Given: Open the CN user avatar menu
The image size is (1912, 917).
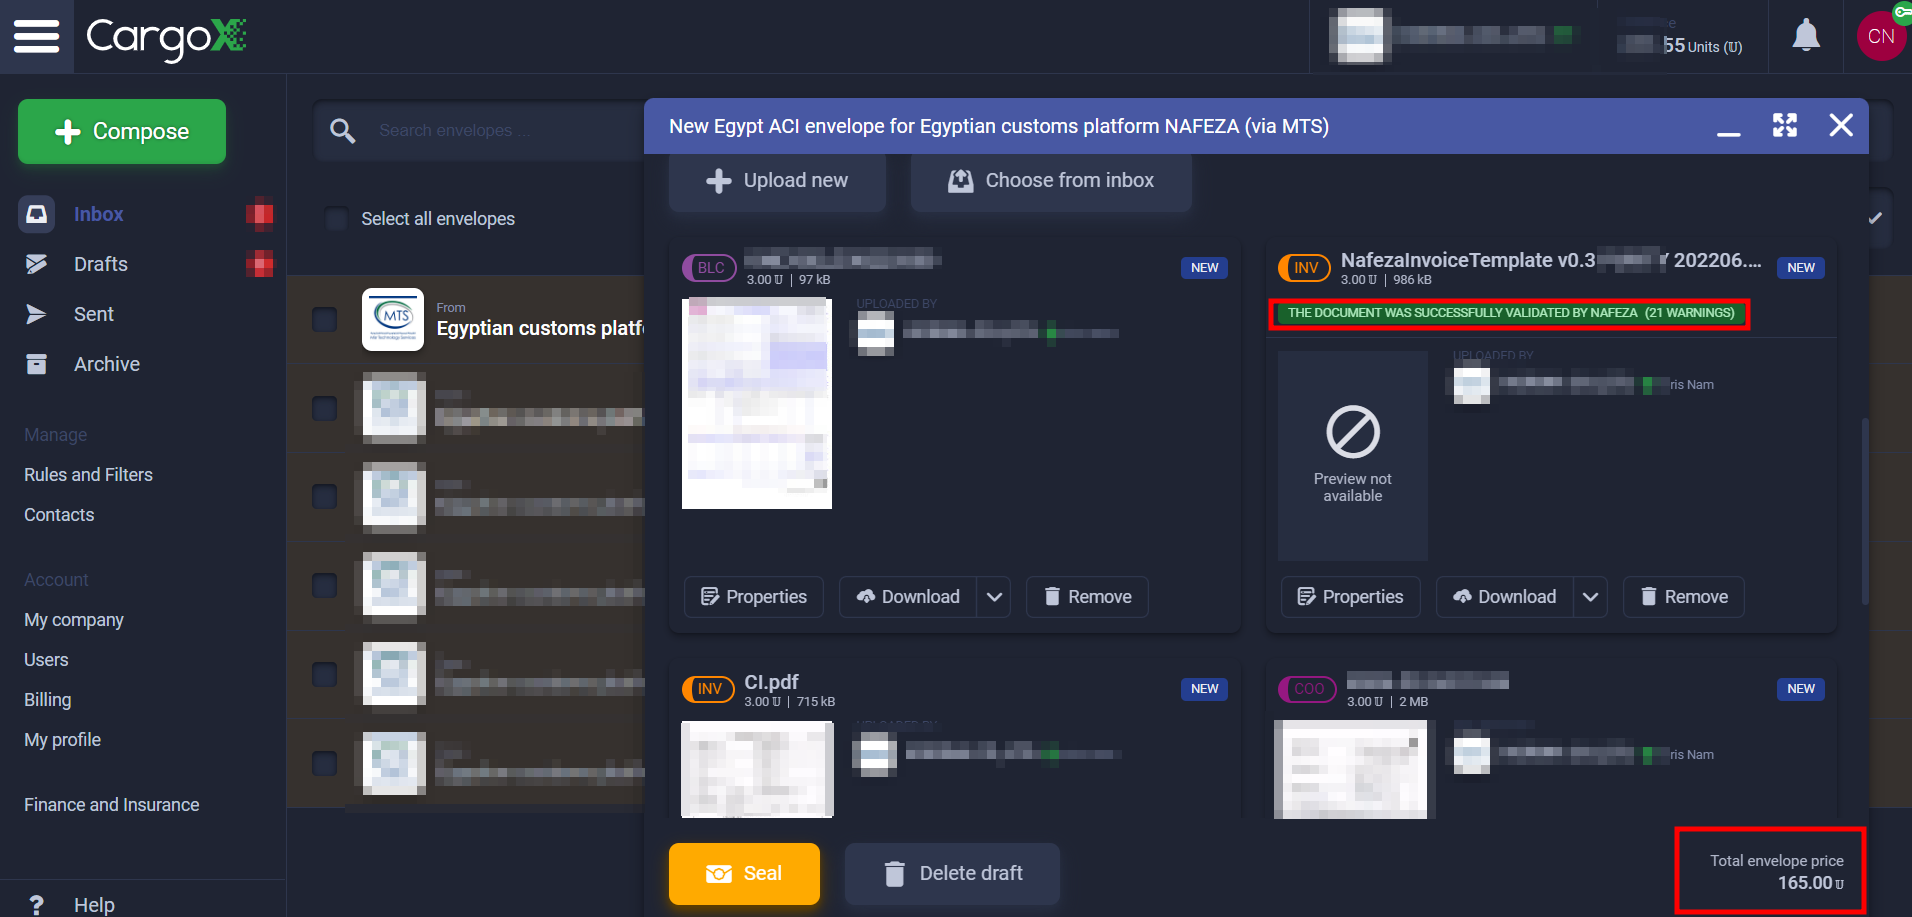Looking at the screenshot, I should pyautogui.click(x=1881, y=36).
